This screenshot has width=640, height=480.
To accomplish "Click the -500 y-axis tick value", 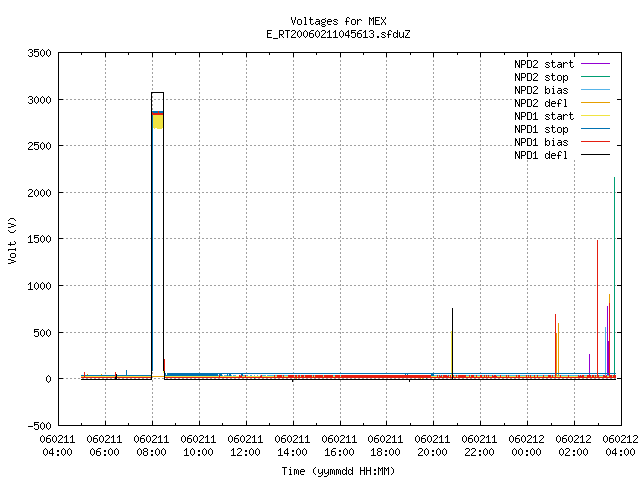I will 39,426.
